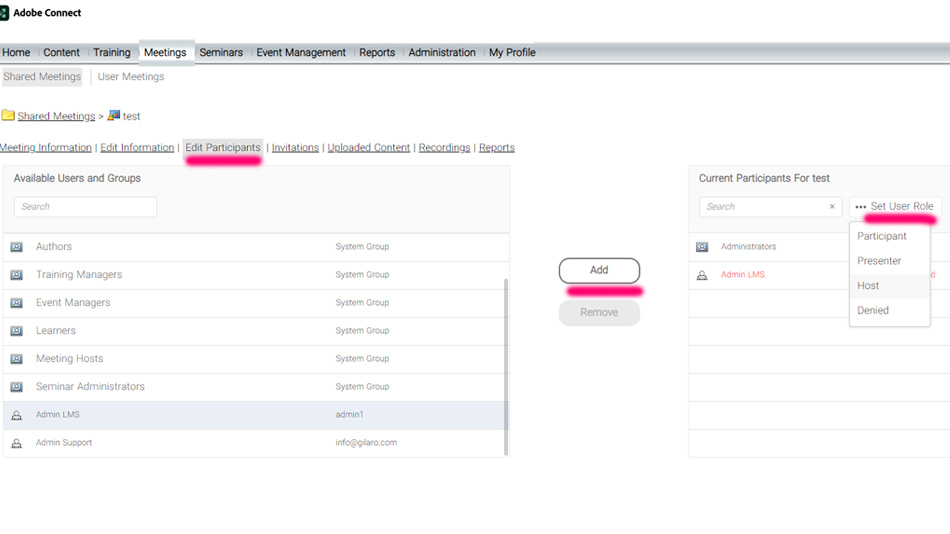
Task: Click the group icon beside Learners
Action: [x=16, y=331]
